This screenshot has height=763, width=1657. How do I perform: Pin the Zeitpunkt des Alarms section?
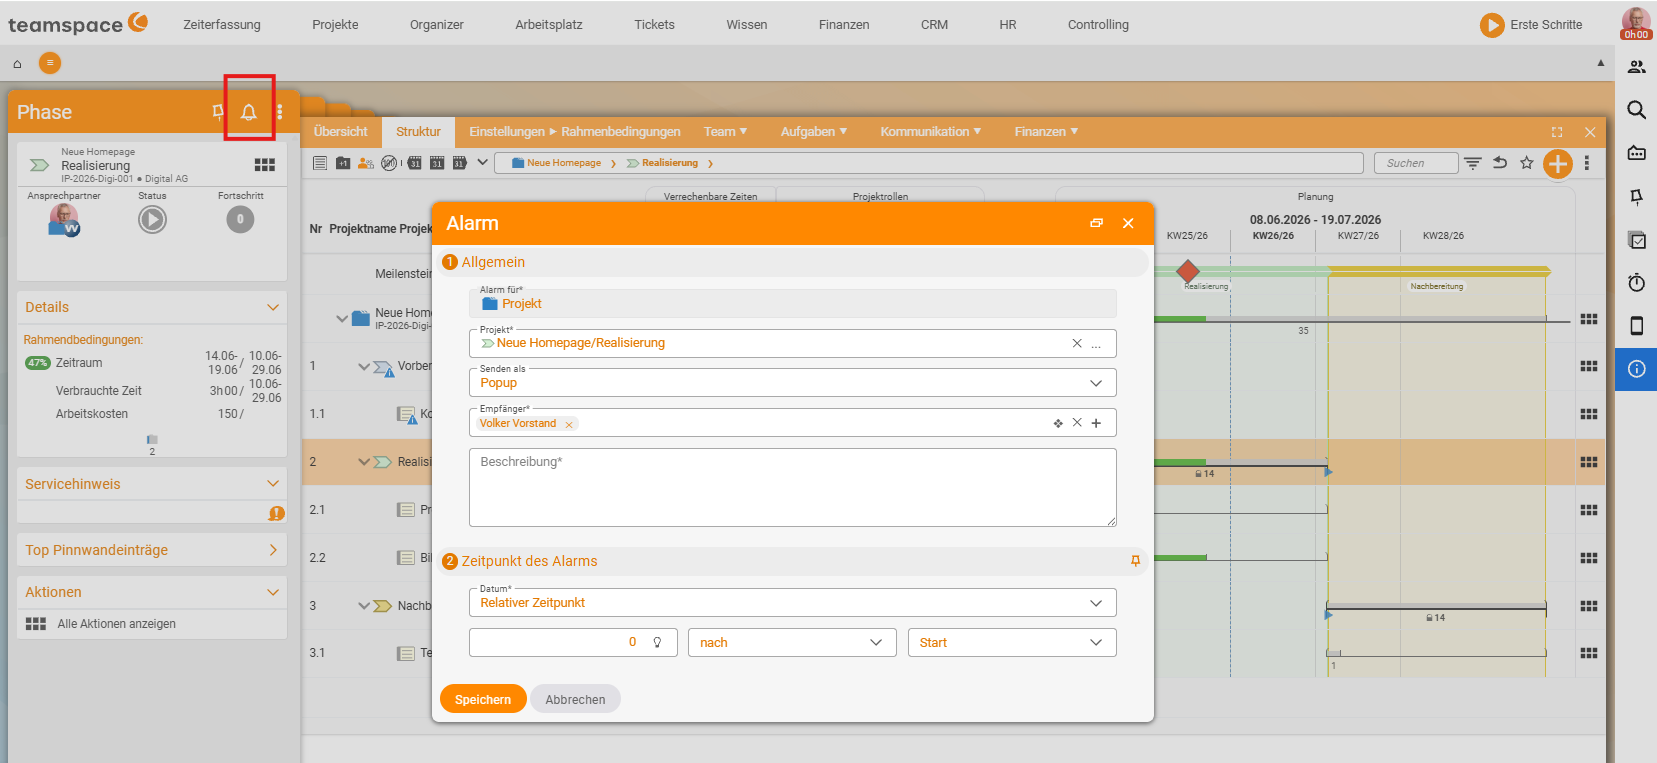click(x=1135, y=561)
